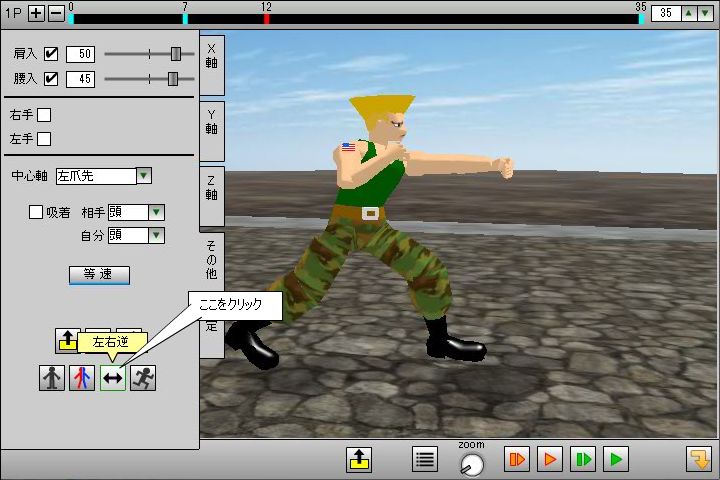Viewport: 720px width, 480px height.
Task: Click the orange return arrow icon
Action: 699,459
